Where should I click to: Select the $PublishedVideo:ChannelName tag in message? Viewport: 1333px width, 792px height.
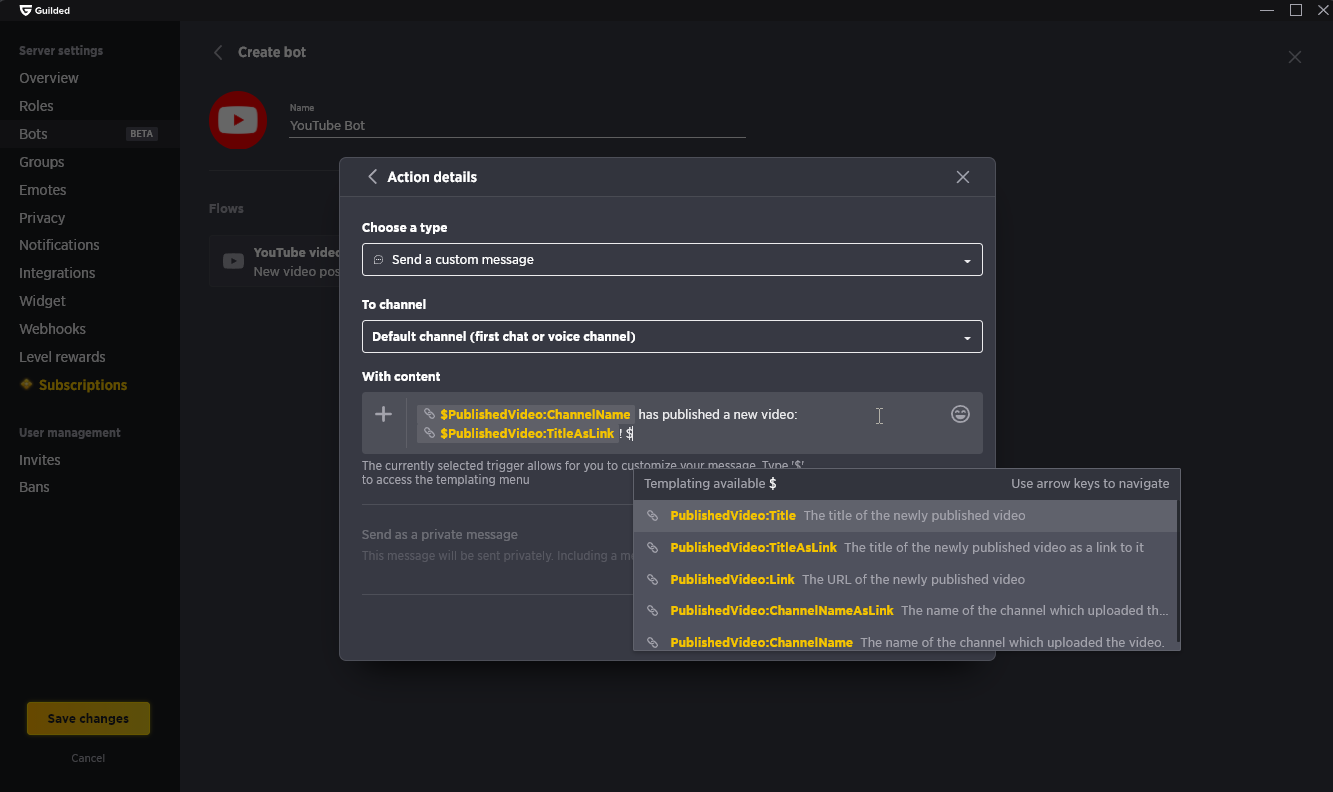pos(526,414)
